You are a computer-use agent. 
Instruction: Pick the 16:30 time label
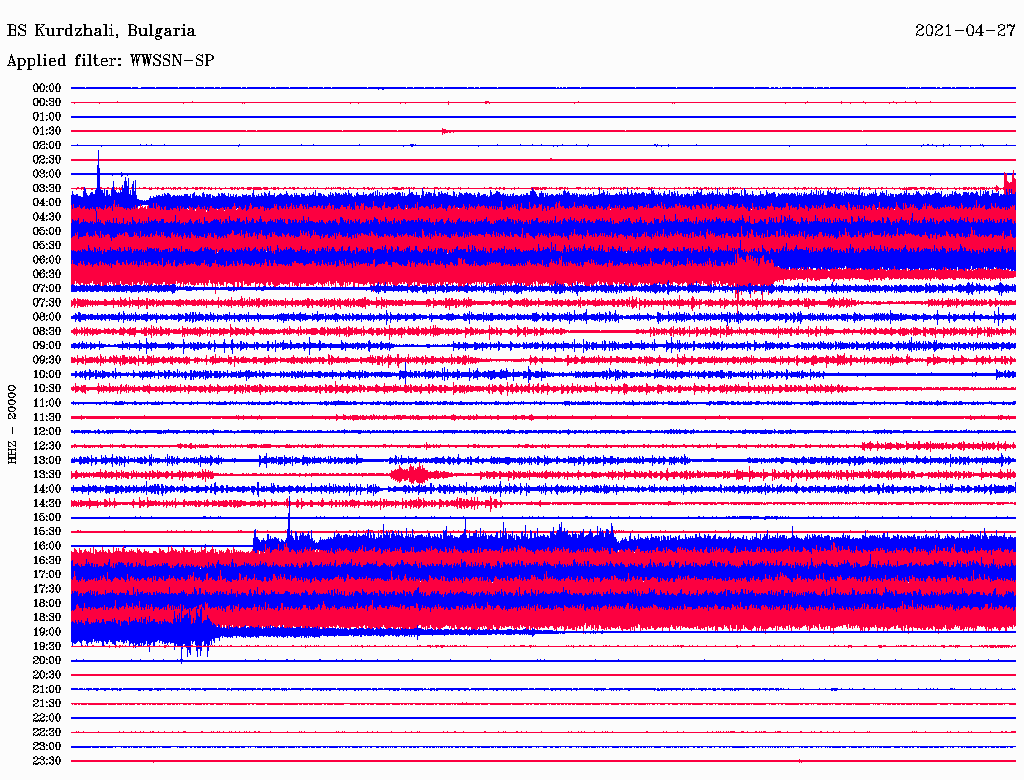click(x=47, y=560)
